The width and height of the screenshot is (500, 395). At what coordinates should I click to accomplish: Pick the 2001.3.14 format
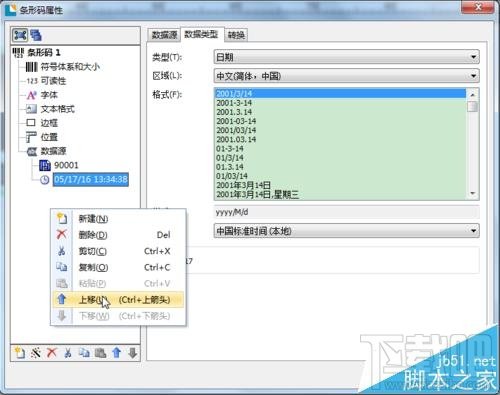340,112
